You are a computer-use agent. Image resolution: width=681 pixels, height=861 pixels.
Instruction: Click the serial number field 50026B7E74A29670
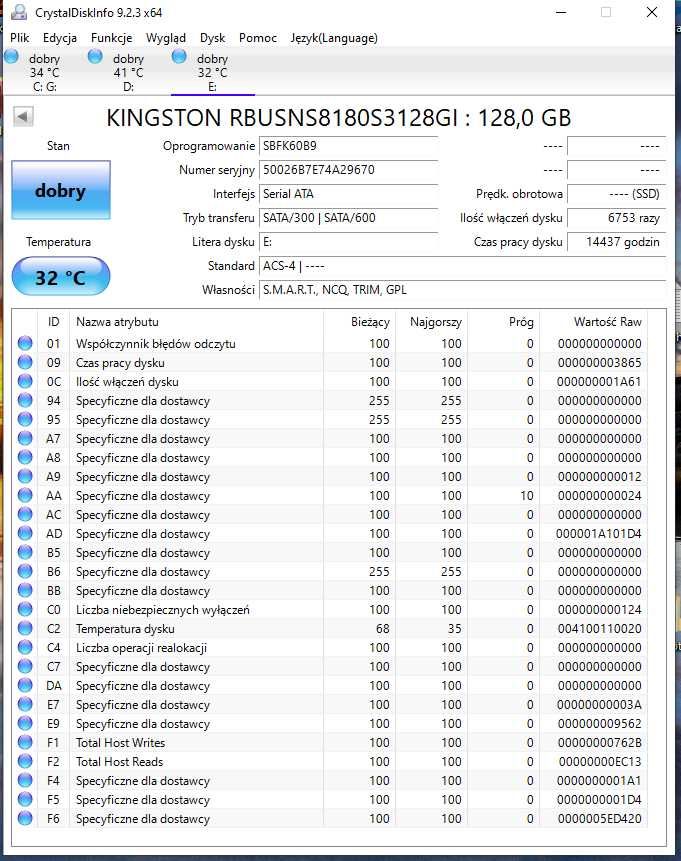(x=348, y=170)
